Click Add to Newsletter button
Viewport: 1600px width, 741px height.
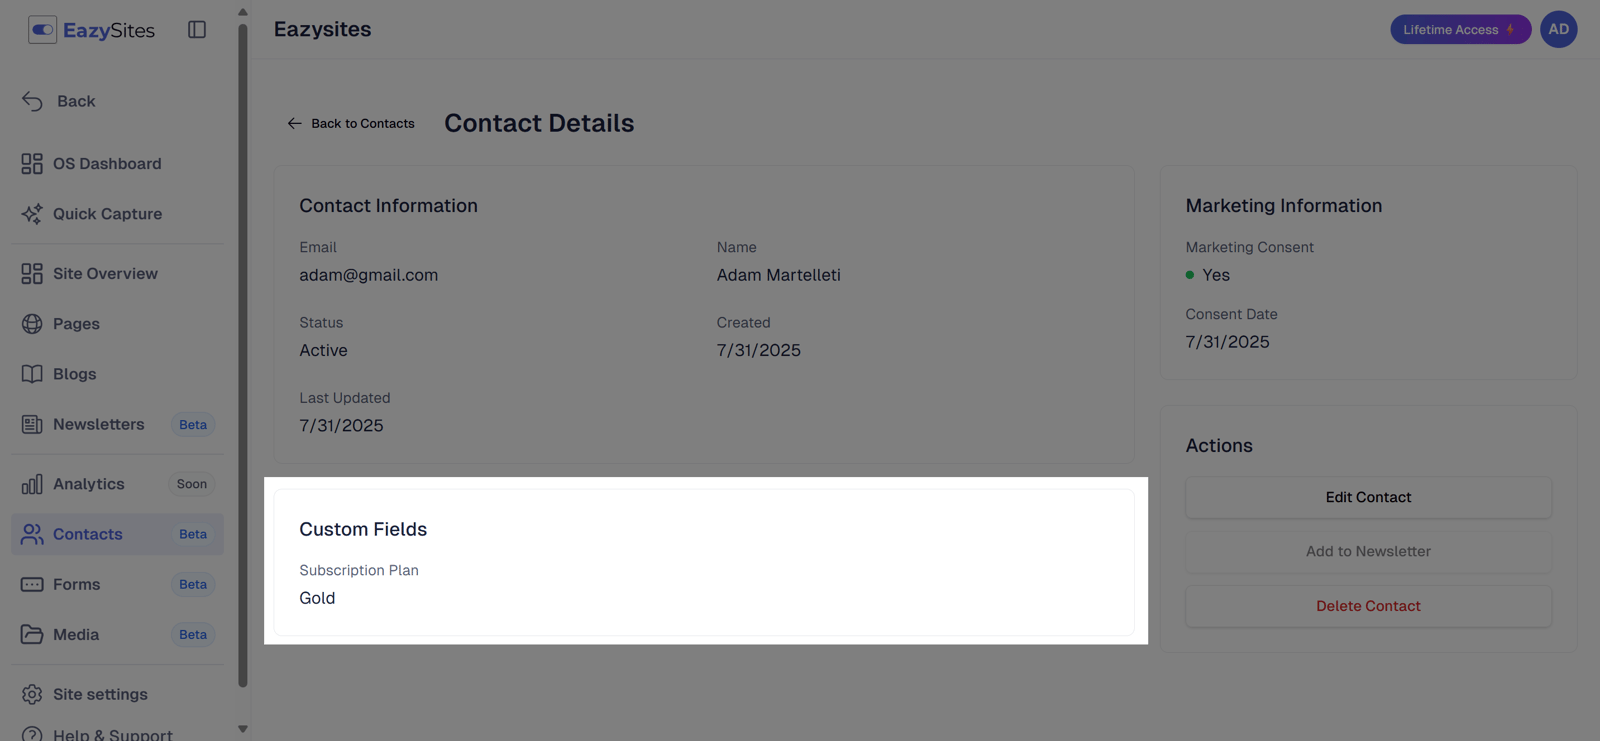point(1368,551)
